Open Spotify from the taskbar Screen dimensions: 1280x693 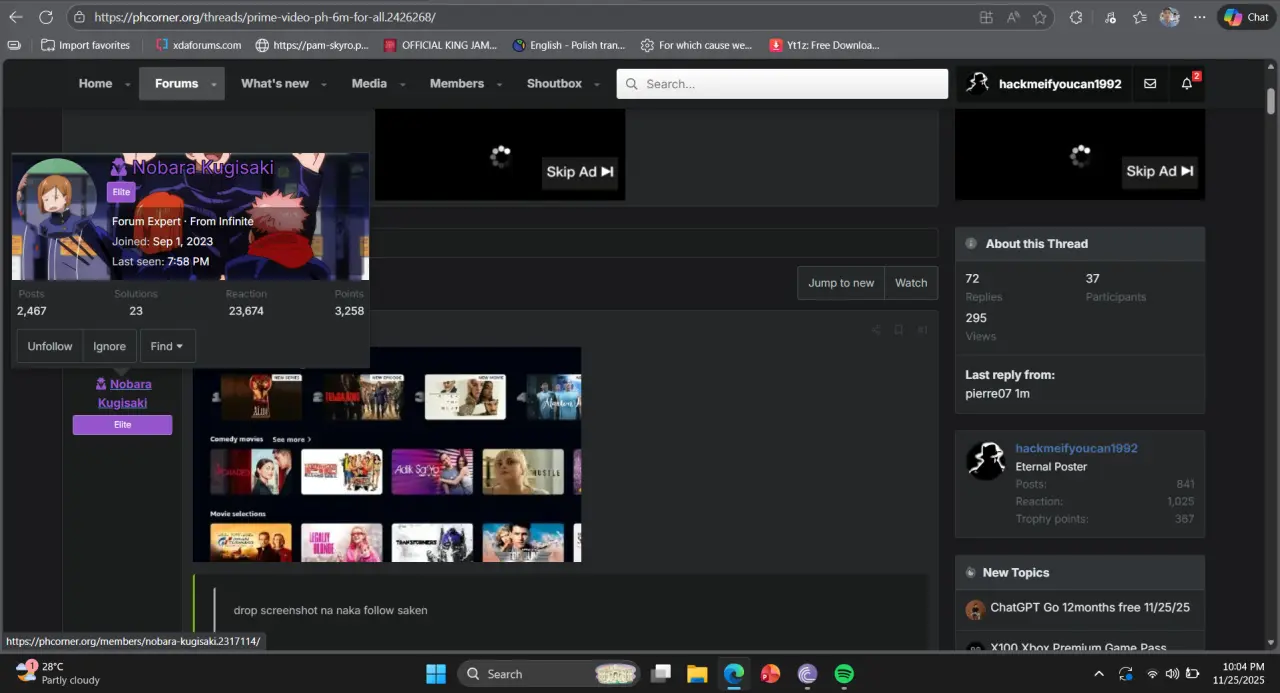click(x=844, y=674)
